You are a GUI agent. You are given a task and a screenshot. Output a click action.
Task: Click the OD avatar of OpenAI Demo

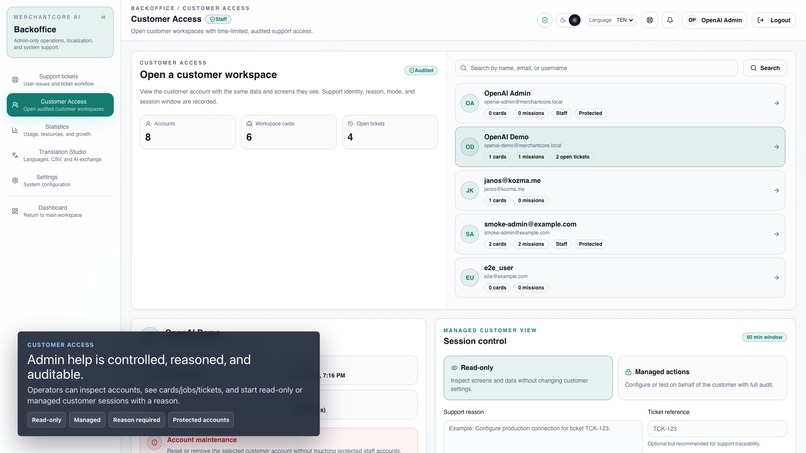470,147
